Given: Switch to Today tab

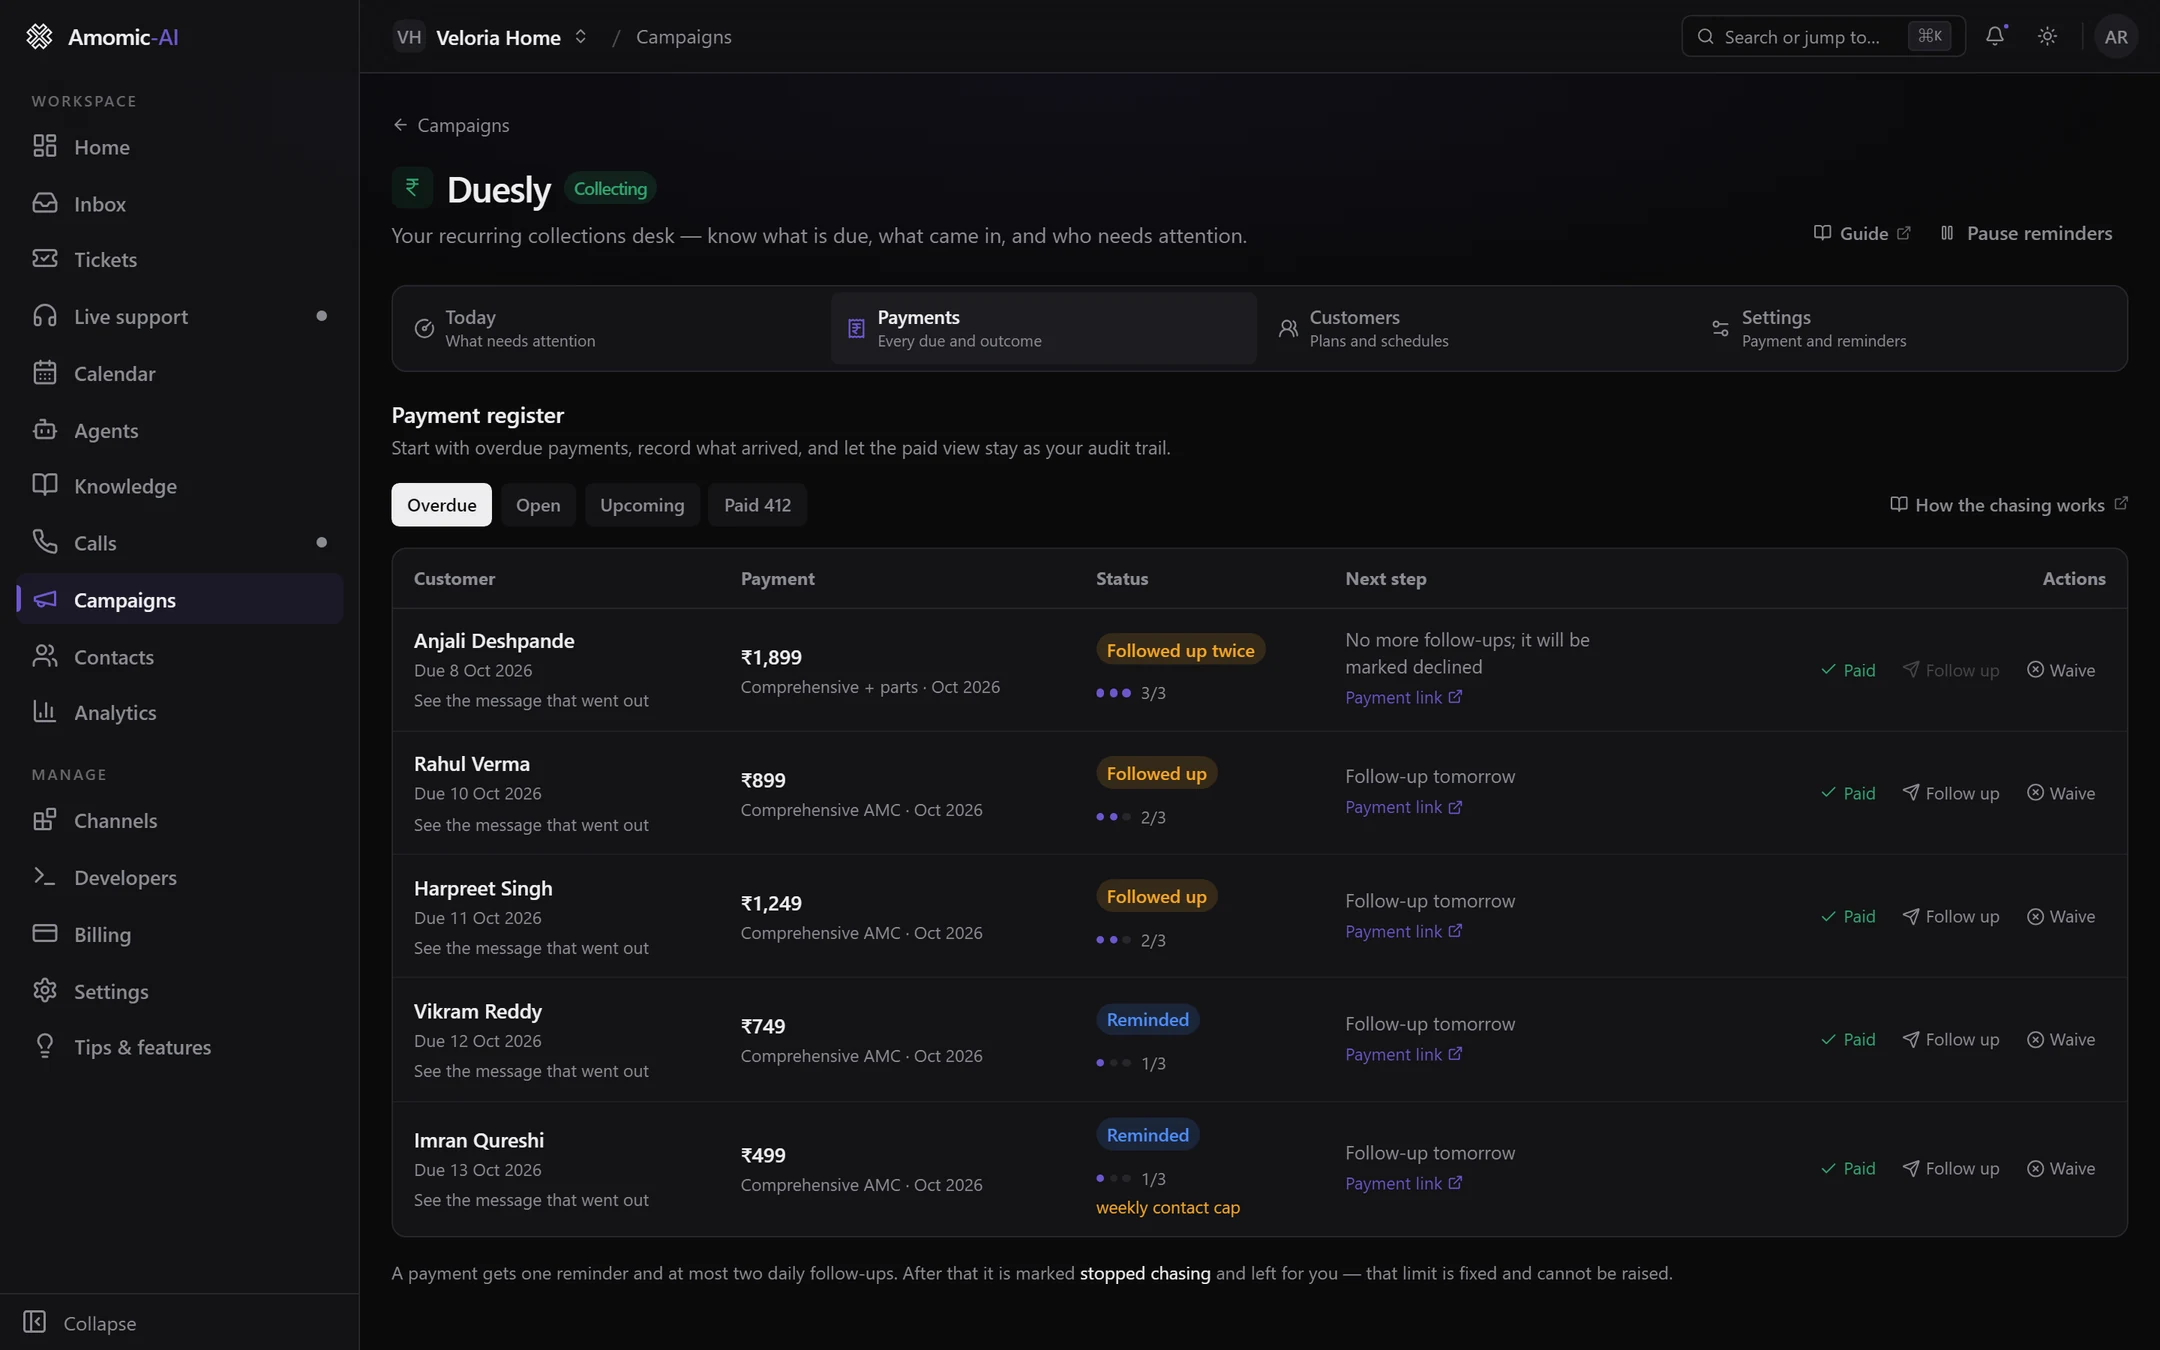Looking at the screenshot, I should [611, 328].
